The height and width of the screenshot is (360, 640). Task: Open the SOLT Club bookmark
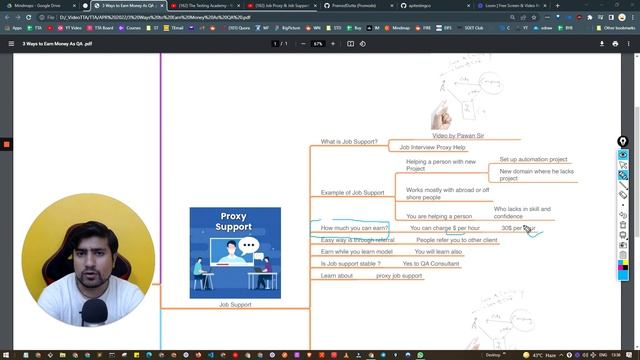tap(470, 28)
